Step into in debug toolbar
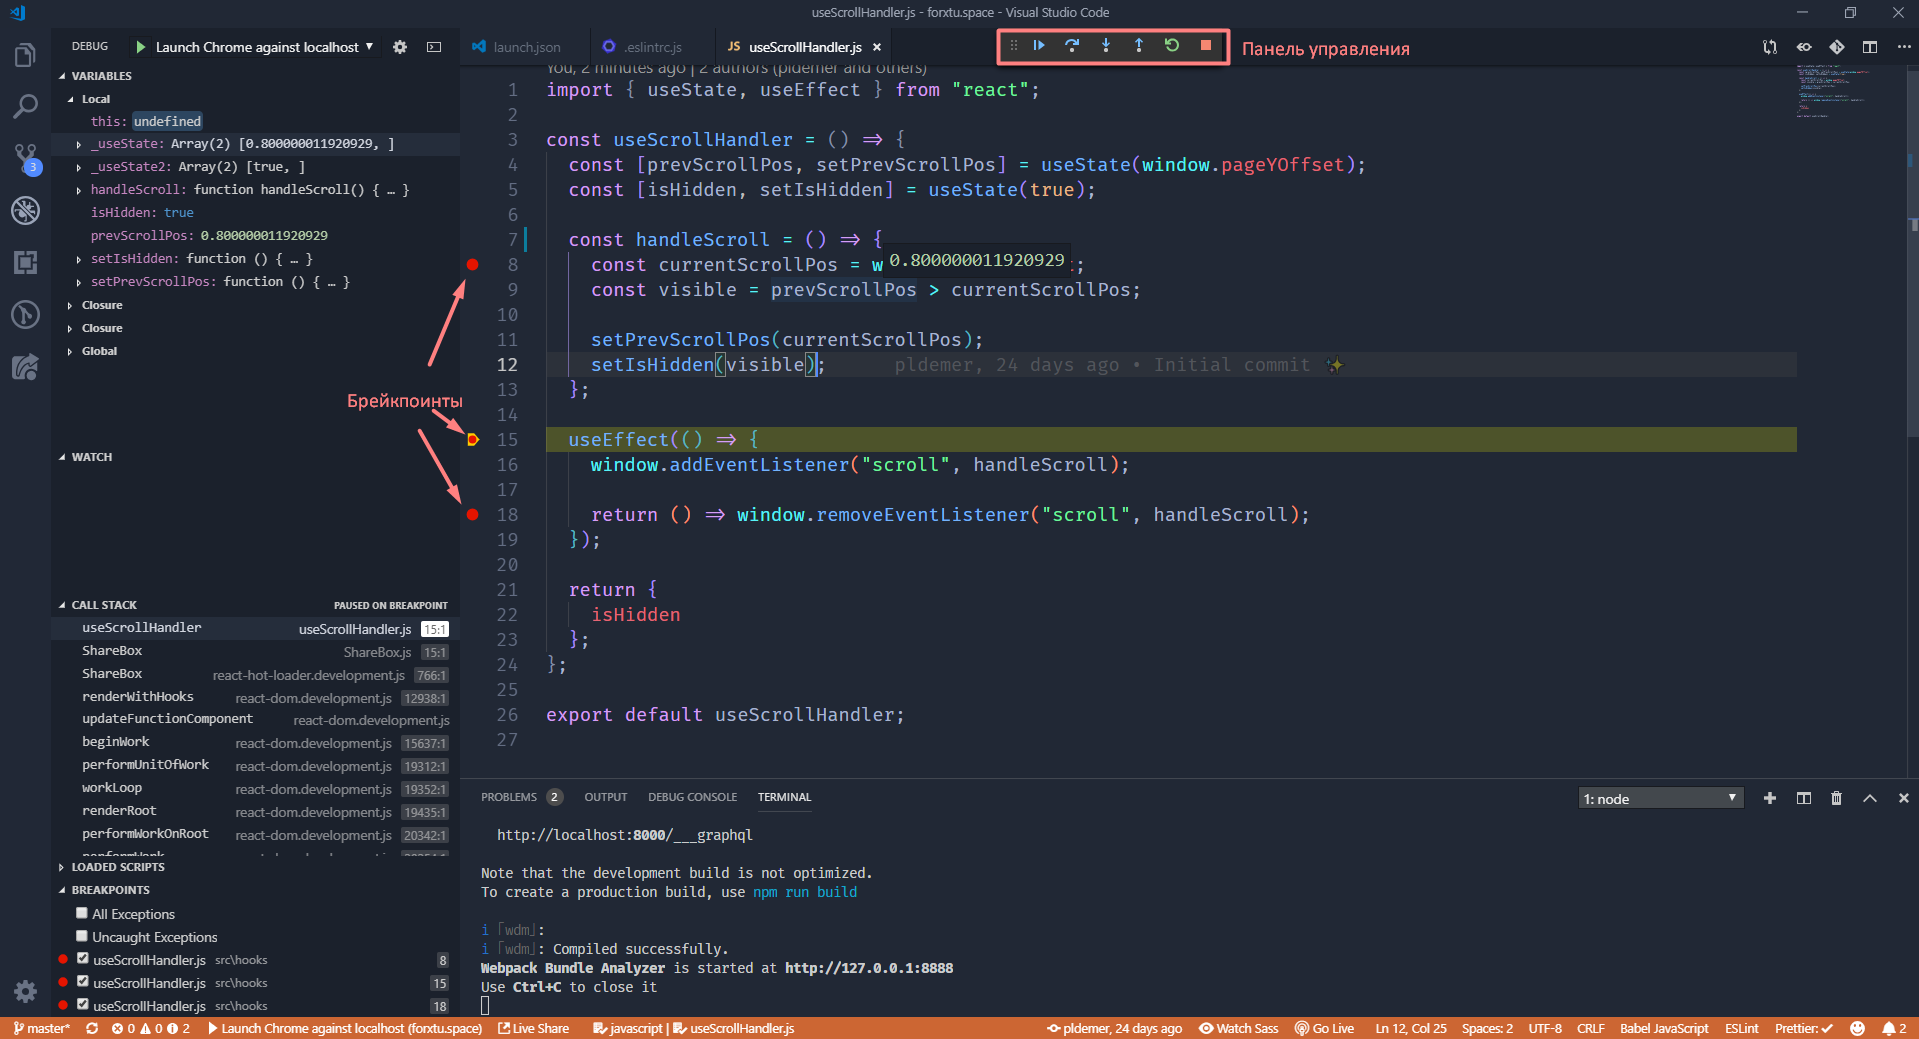This screenshot has height=1039, width=1919. (x=1106, y=46)
